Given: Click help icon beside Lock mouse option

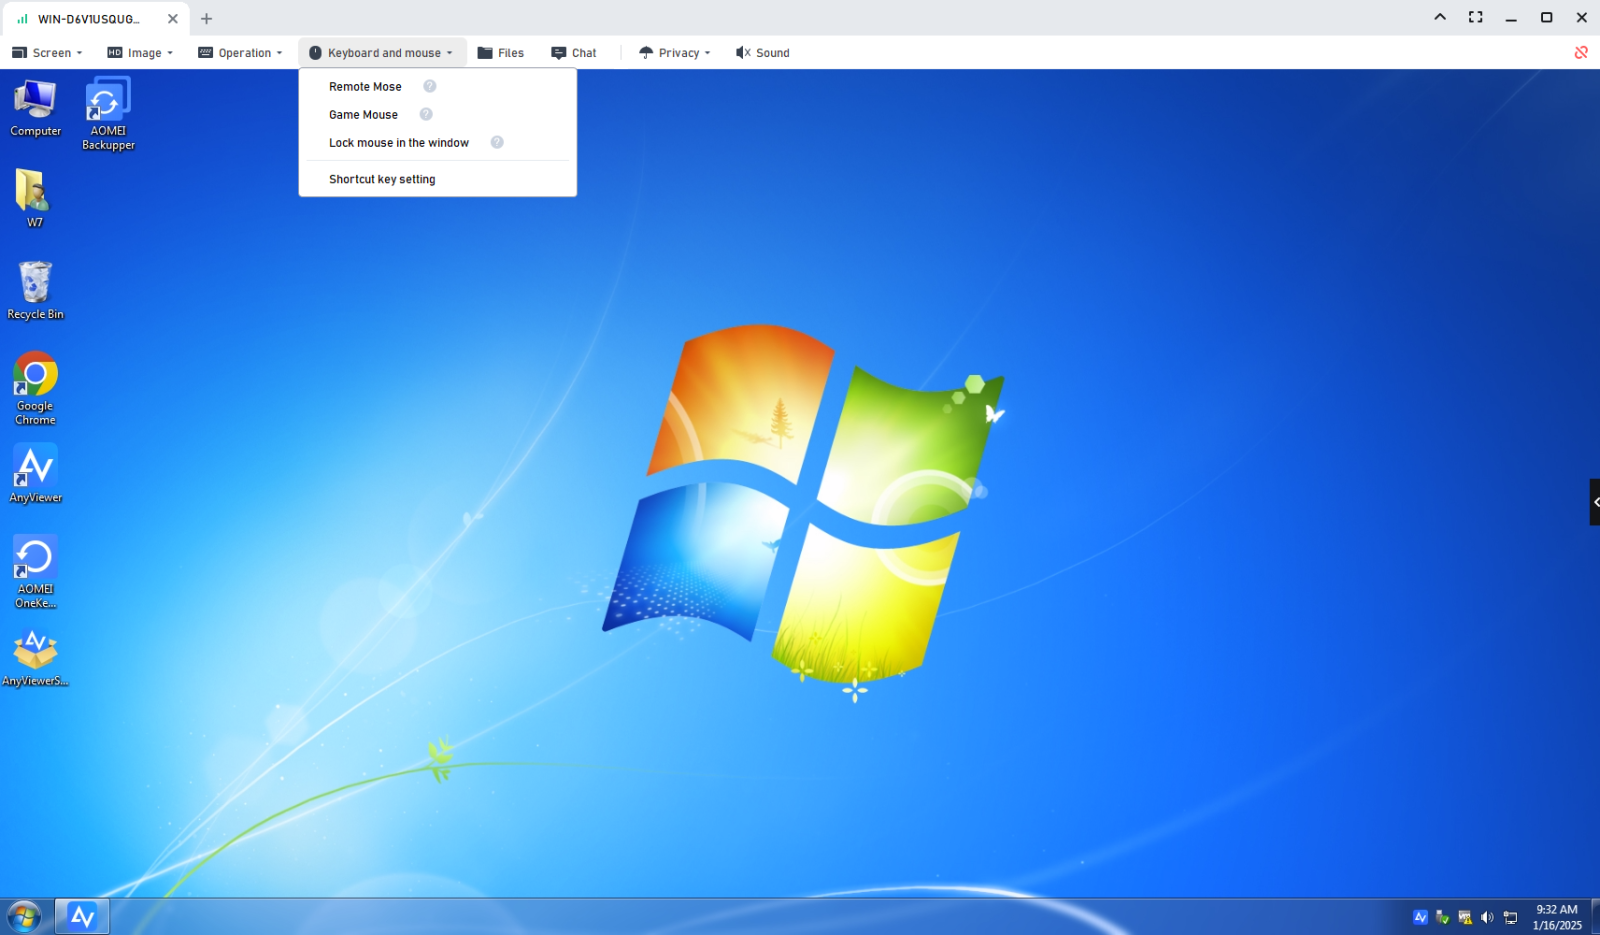Looking at the screenshot, I should (497, 142).
